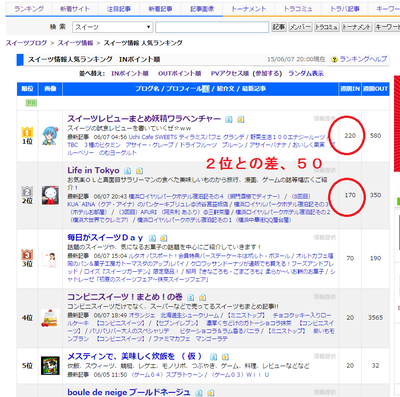The height and width of the screenshot is (397, 400).
Task: Click the rank 1 gold crown icon
Action: pyautogui.click(x=27, y=132)
